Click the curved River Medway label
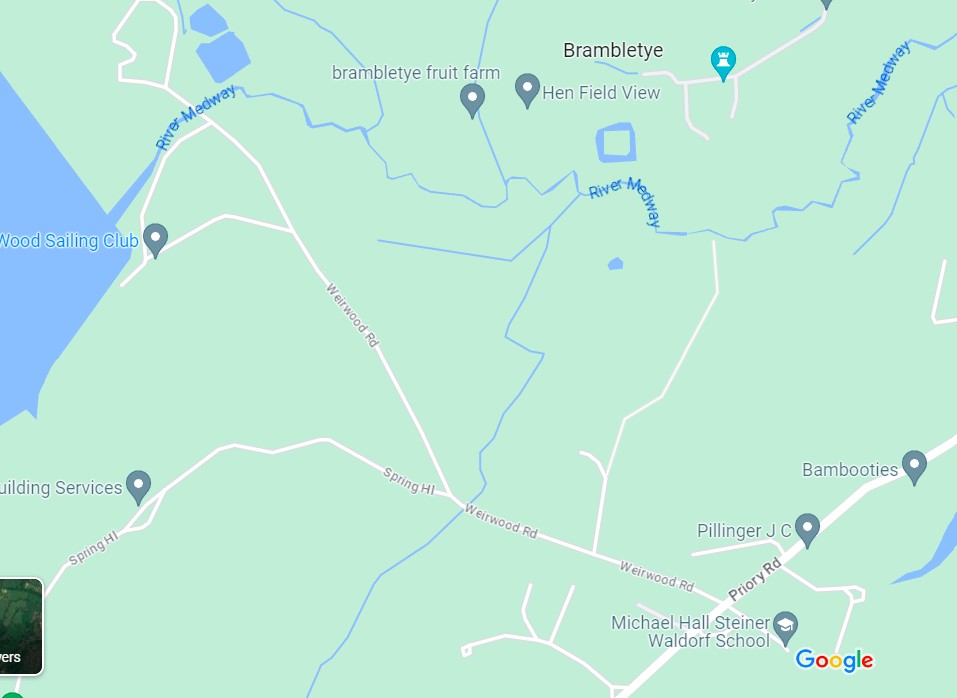This screenshot has width=957, height=698. (x=626, y=200)
